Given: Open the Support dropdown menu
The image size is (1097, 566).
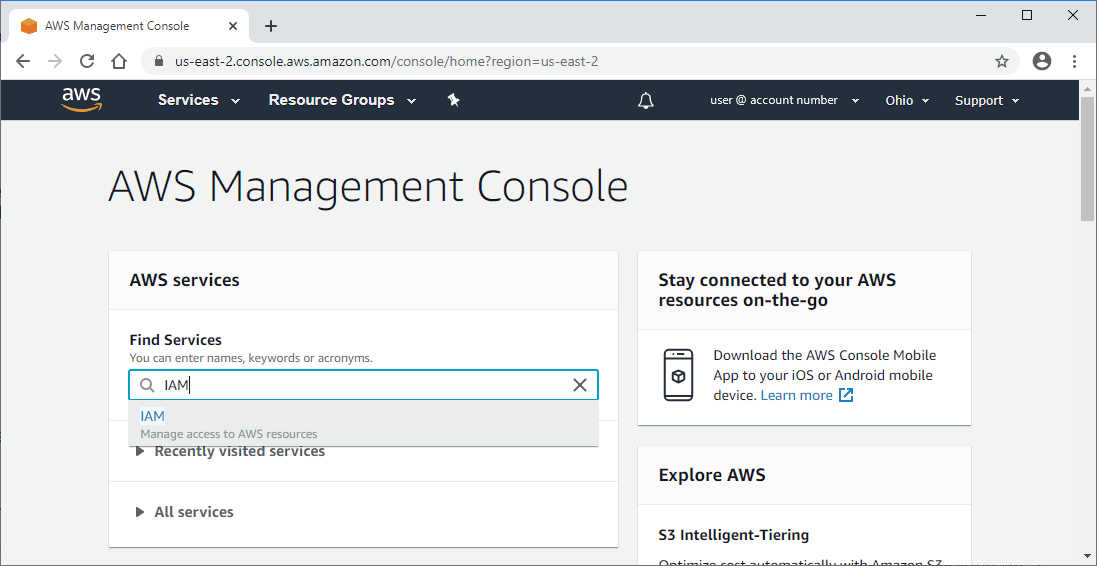Looking at the screenshot, I should [987, 100].
